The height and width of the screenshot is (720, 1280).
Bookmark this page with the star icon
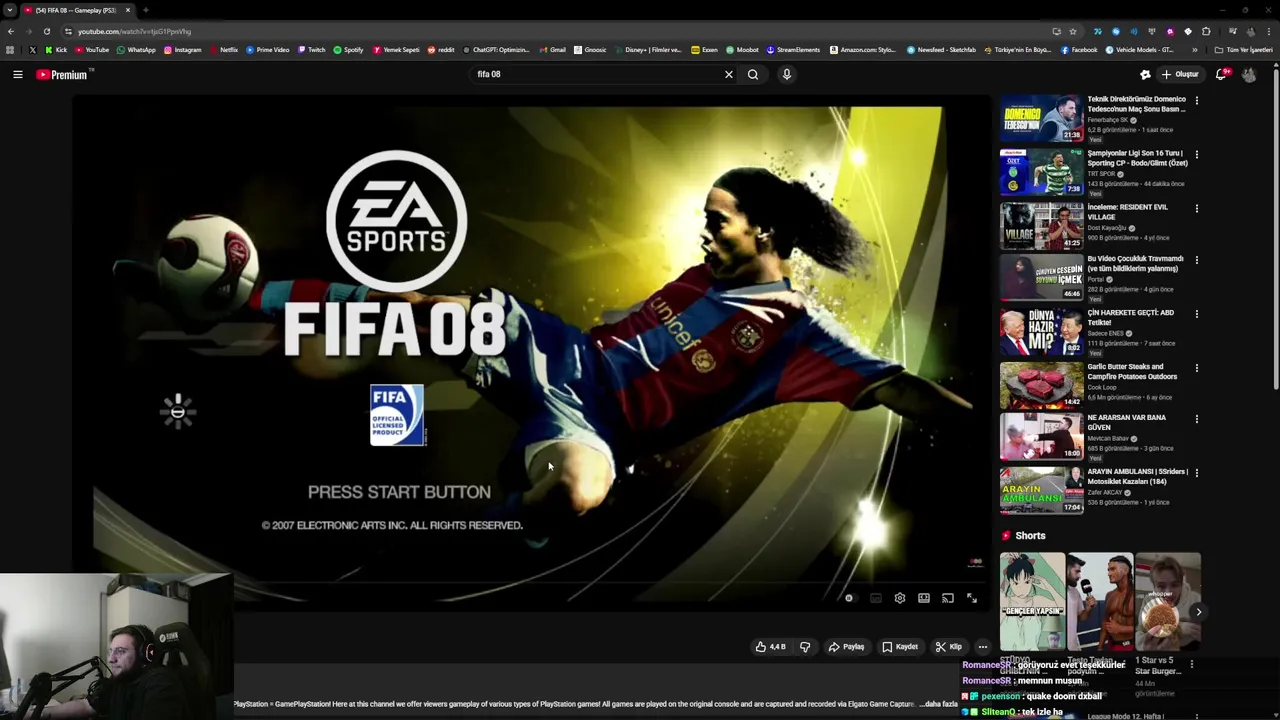click(1073, 31)
